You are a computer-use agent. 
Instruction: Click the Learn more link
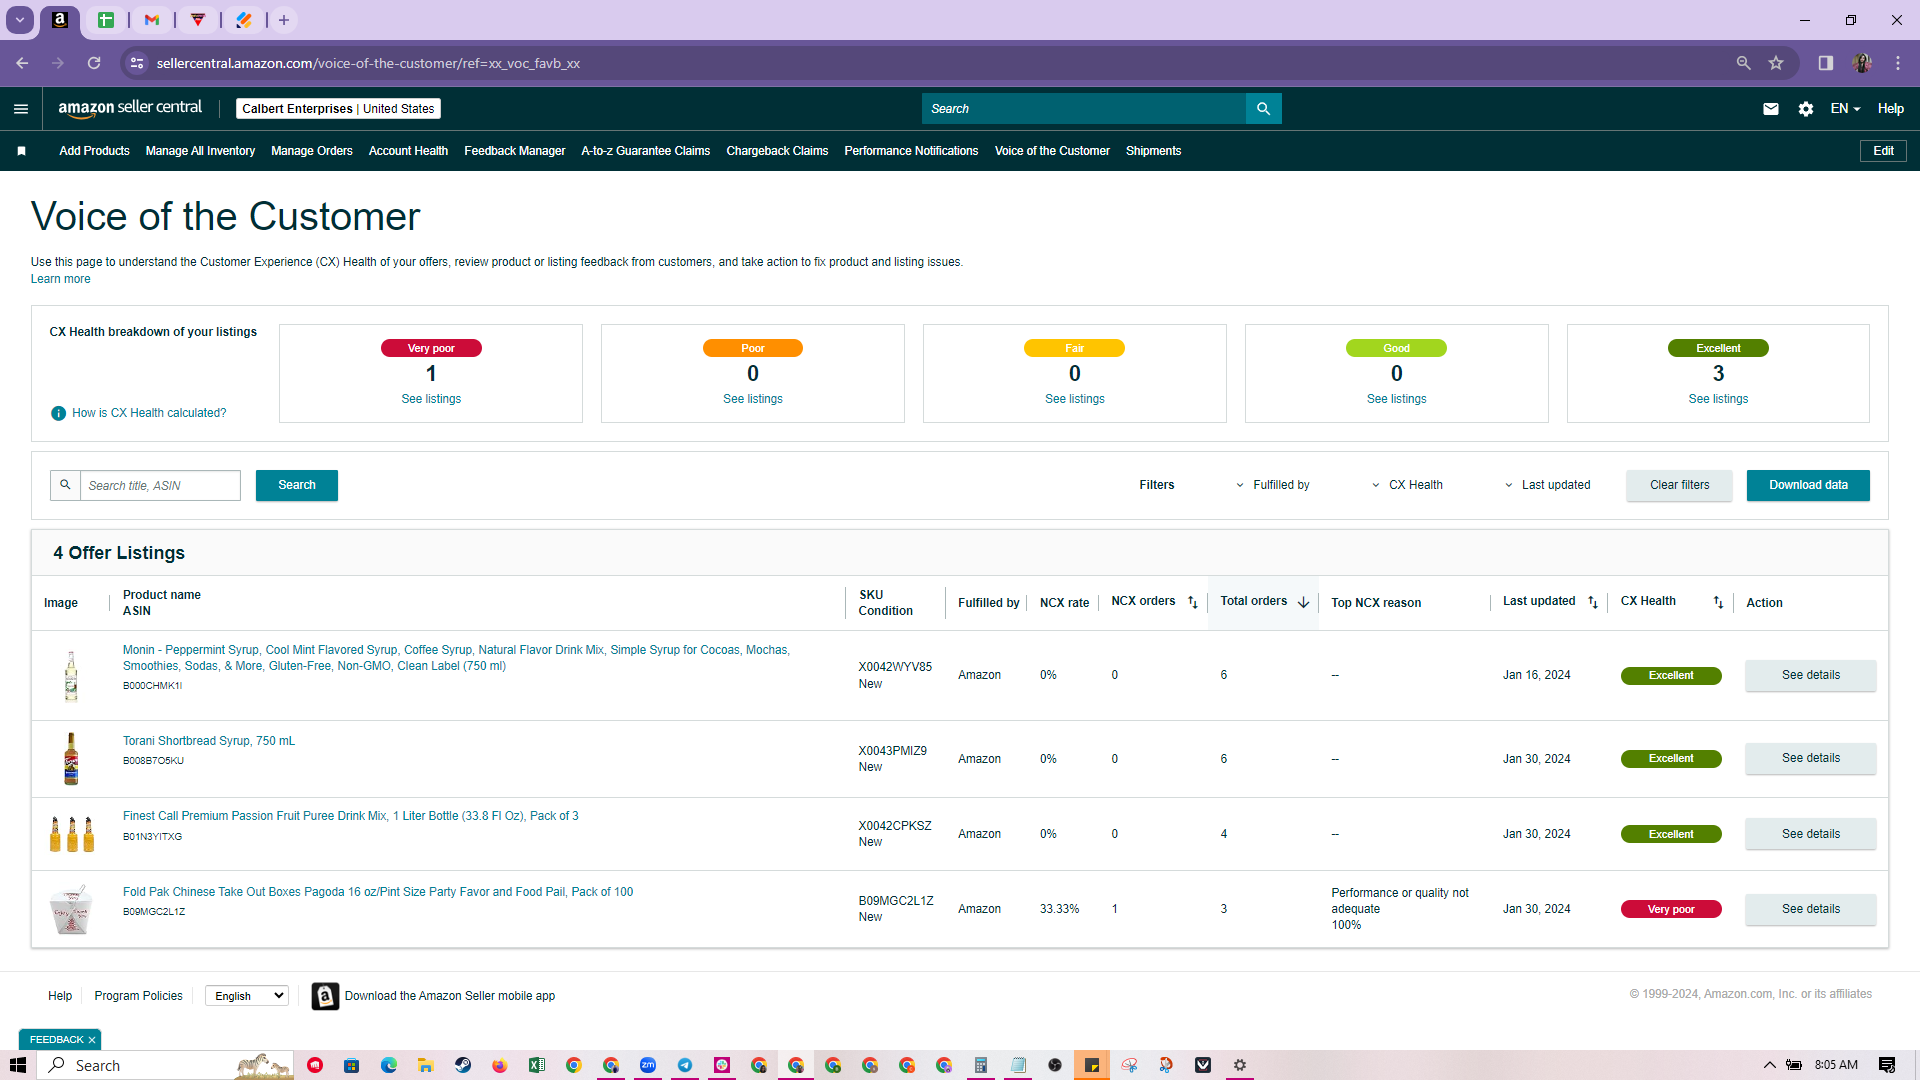click(60, 279)
